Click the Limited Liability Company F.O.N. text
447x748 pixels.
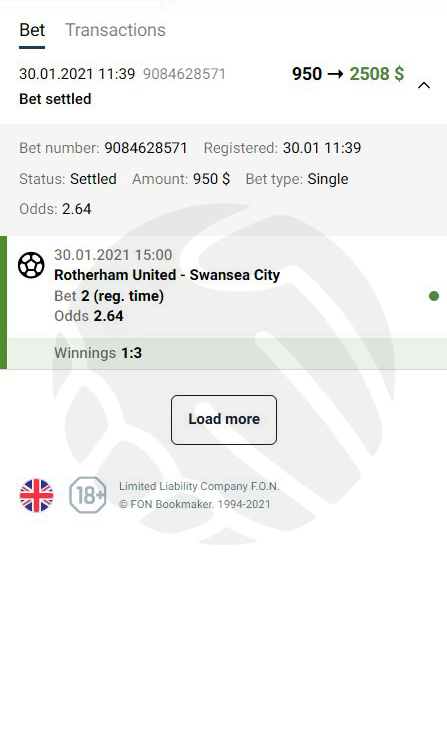point(199,486)
